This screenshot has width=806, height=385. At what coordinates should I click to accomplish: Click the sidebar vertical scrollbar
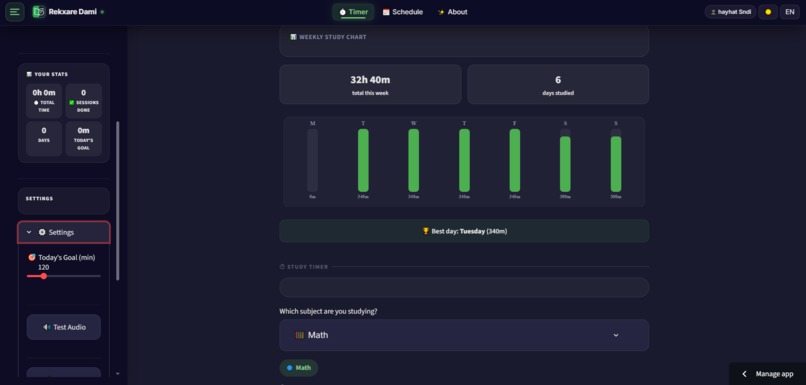[117, 200]
